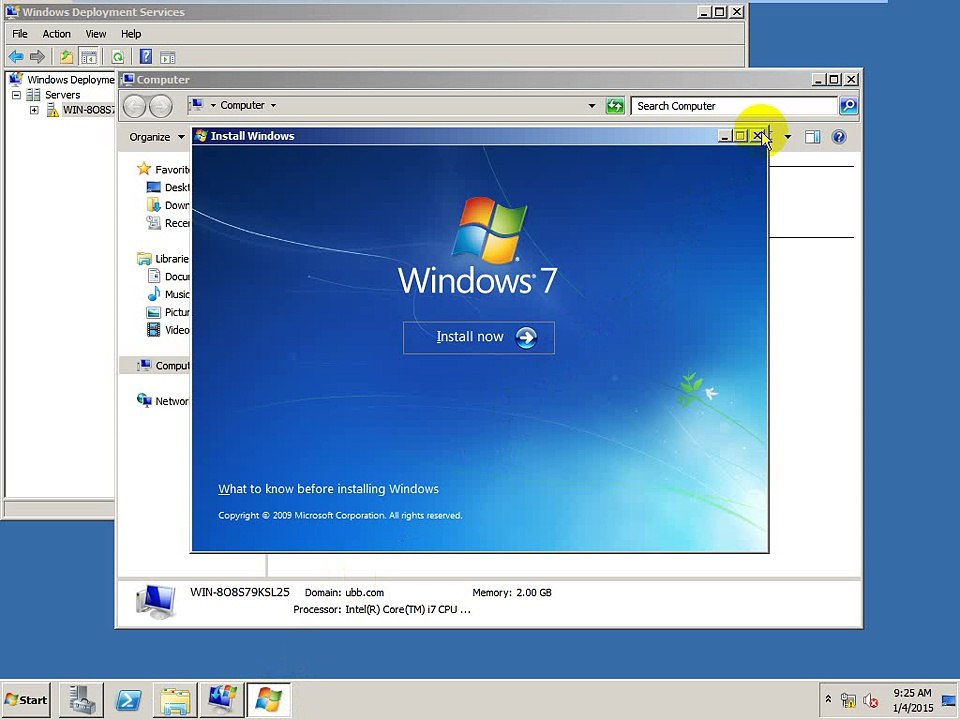Click green Refresh icon in WDS toolbar

(118, 57)
